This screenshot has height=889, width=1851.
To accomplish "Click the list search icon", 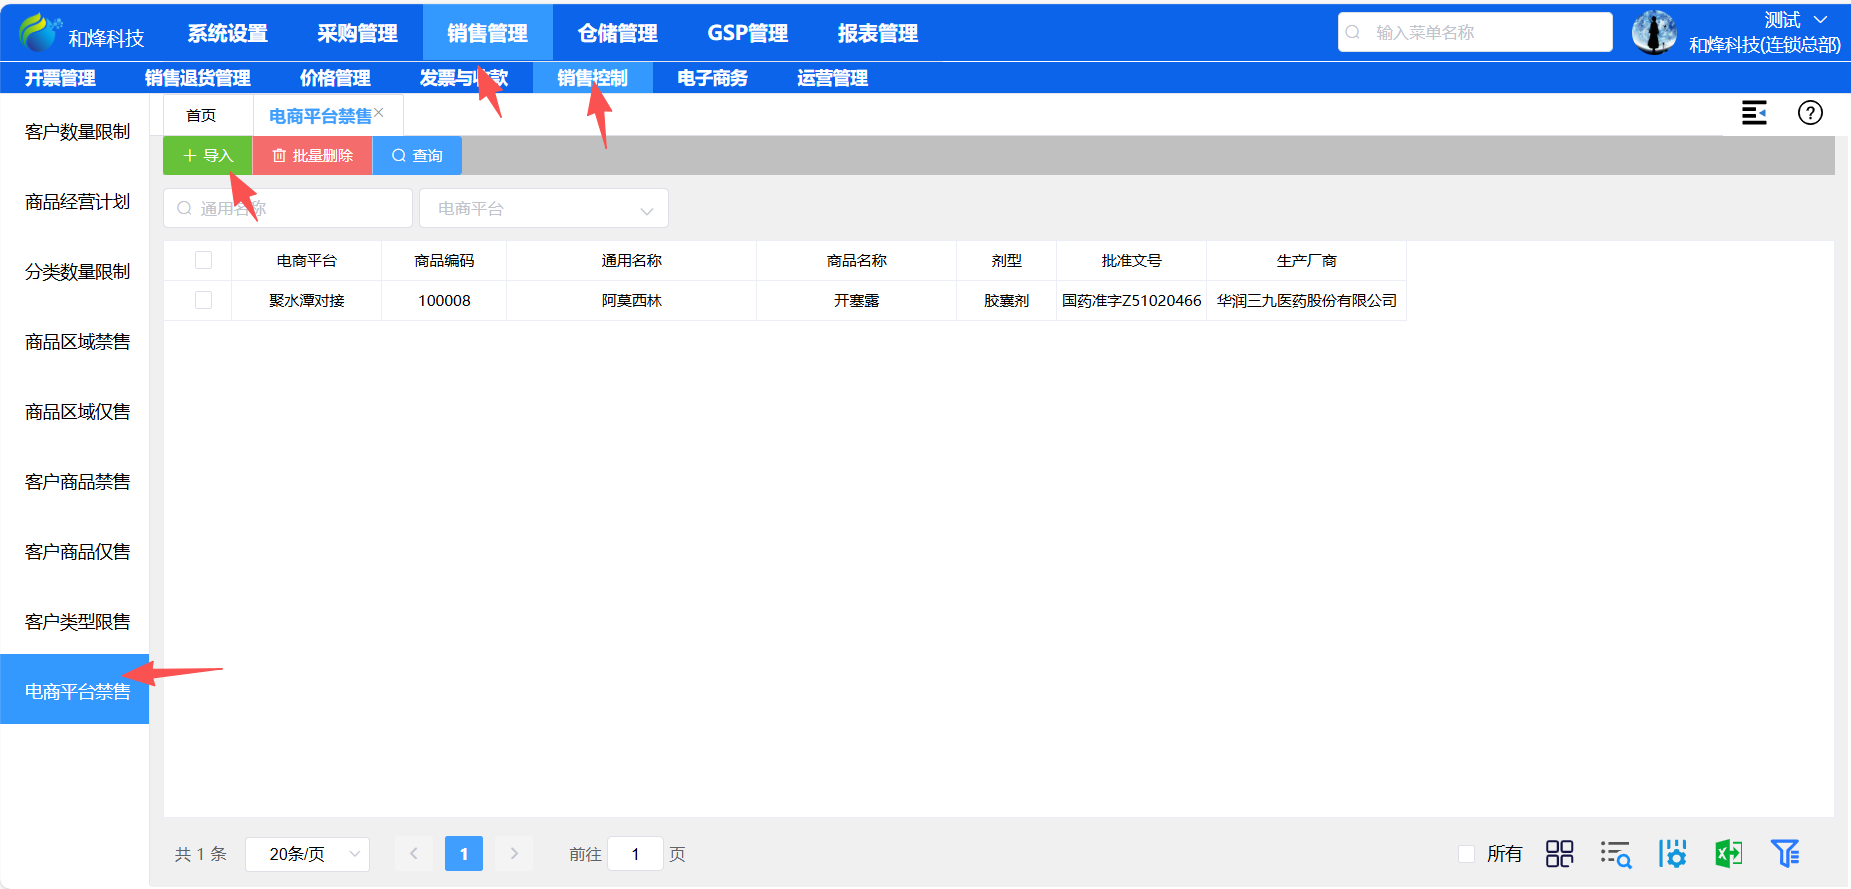I will pyautogui.click(x=1615, y=853).
